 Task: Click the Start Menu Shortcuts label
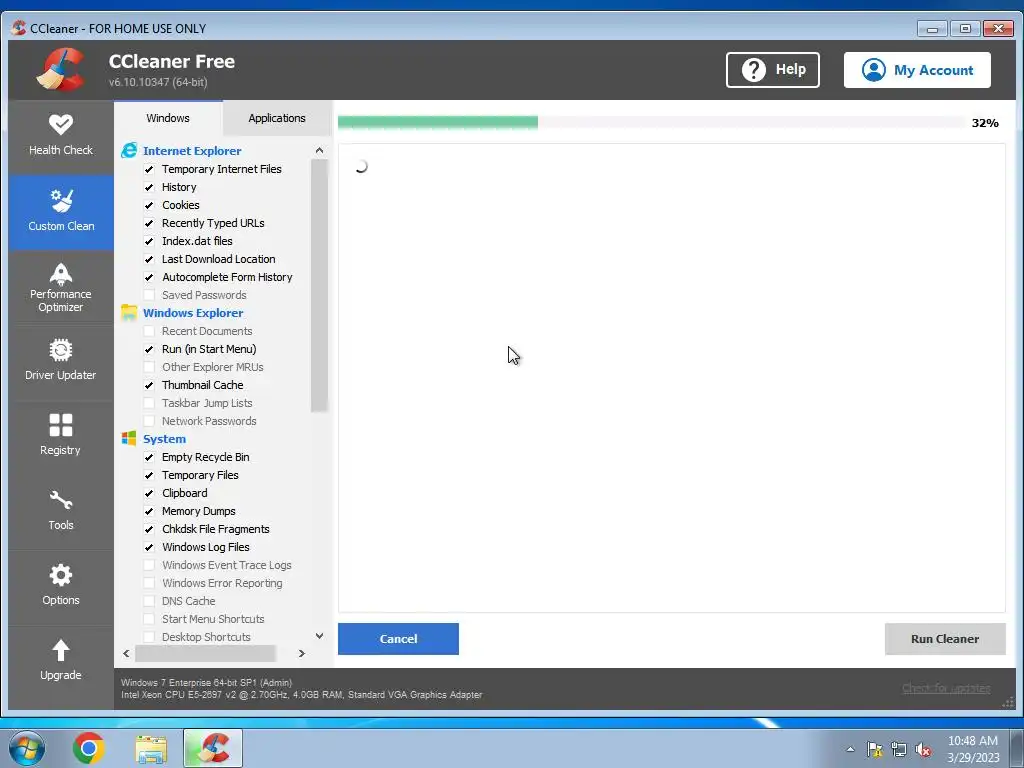pyautogui.click(x=213, y=619)
